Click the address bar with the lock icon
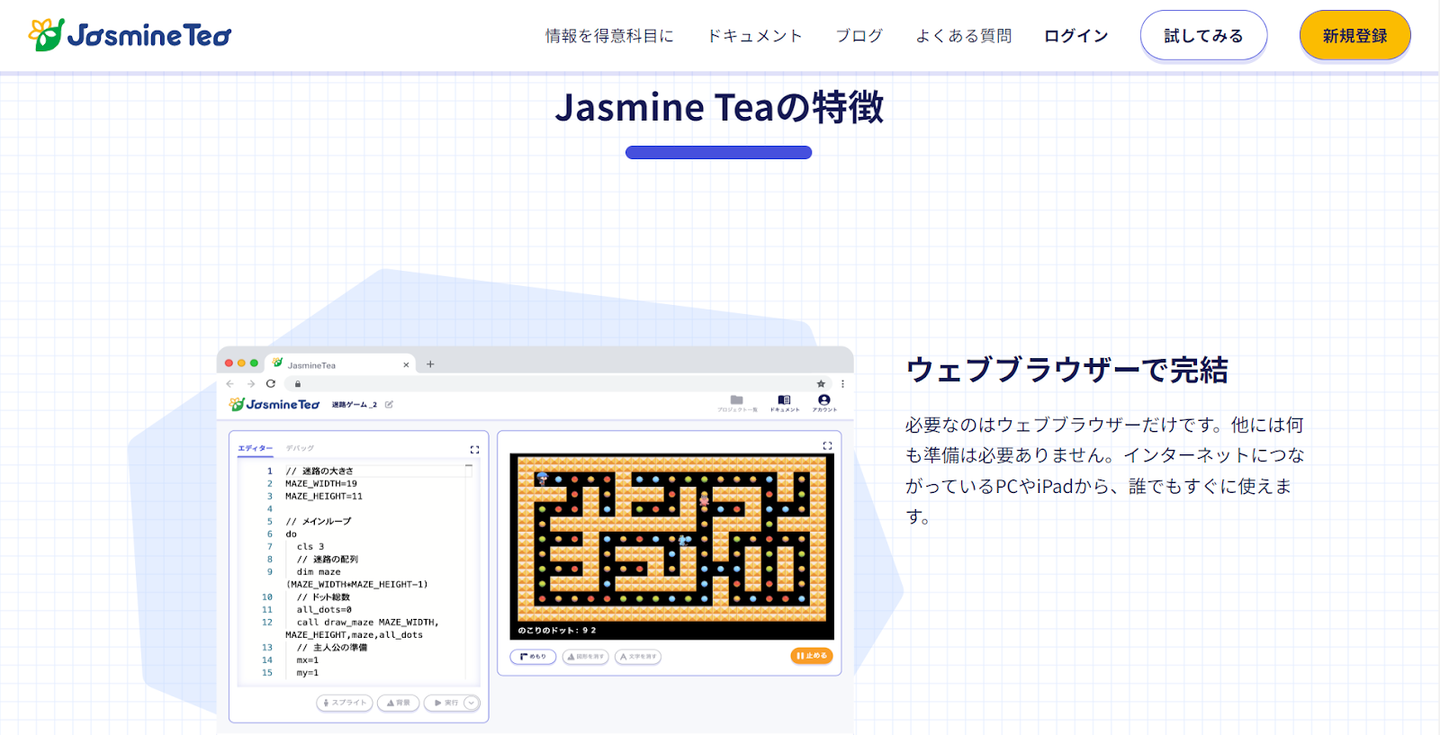 click(558, 383)
